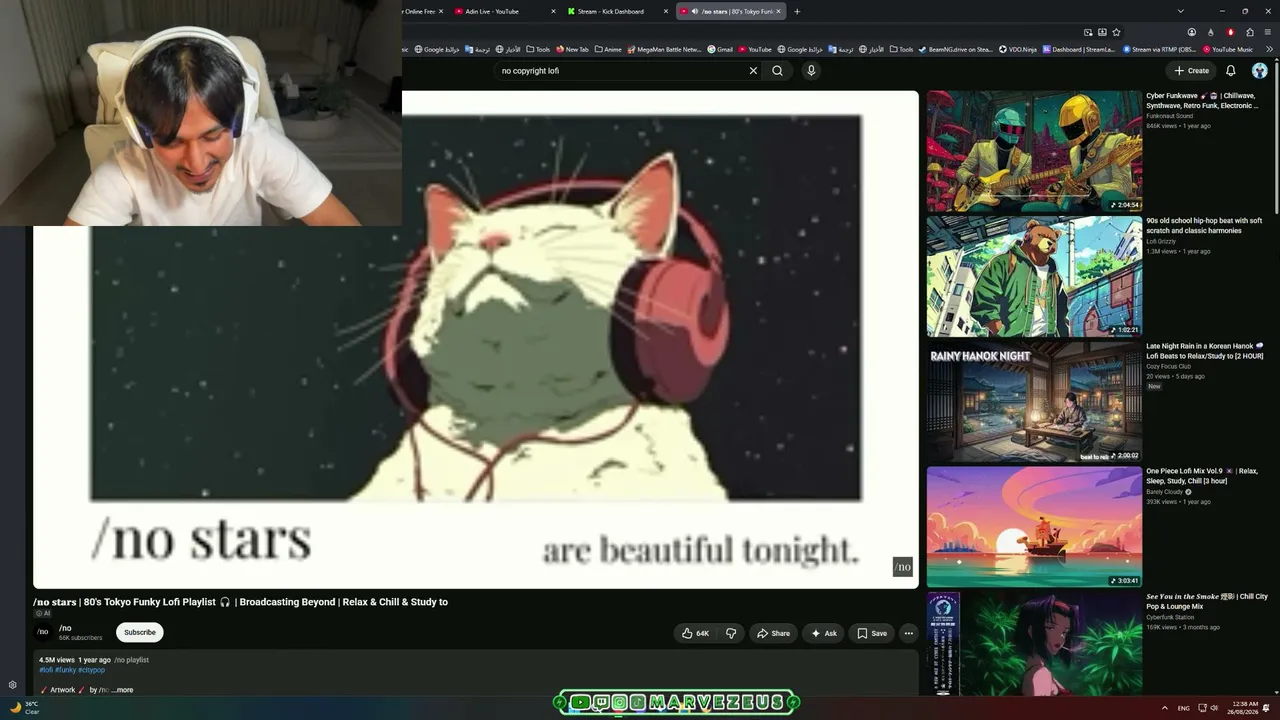Click the YouTube search magnifier button

(x=777, y=71)
